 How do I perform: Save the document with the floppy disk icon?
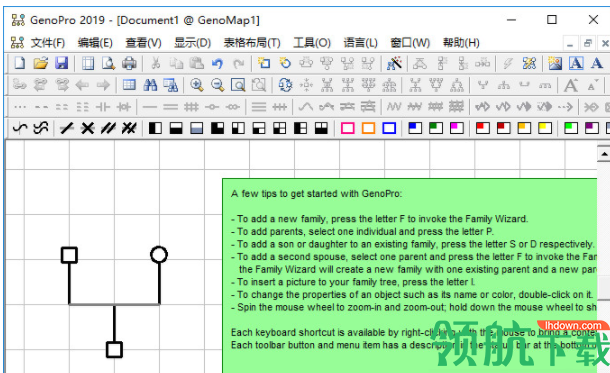click(x=61, y=63)
